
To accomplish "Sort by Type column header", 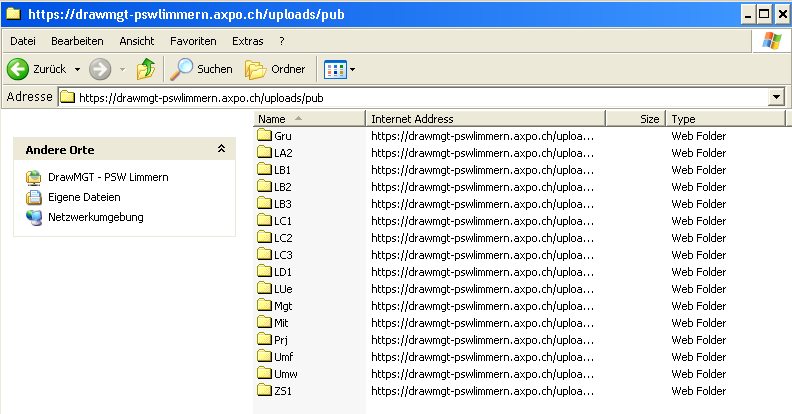I will (x=726, y=119).
